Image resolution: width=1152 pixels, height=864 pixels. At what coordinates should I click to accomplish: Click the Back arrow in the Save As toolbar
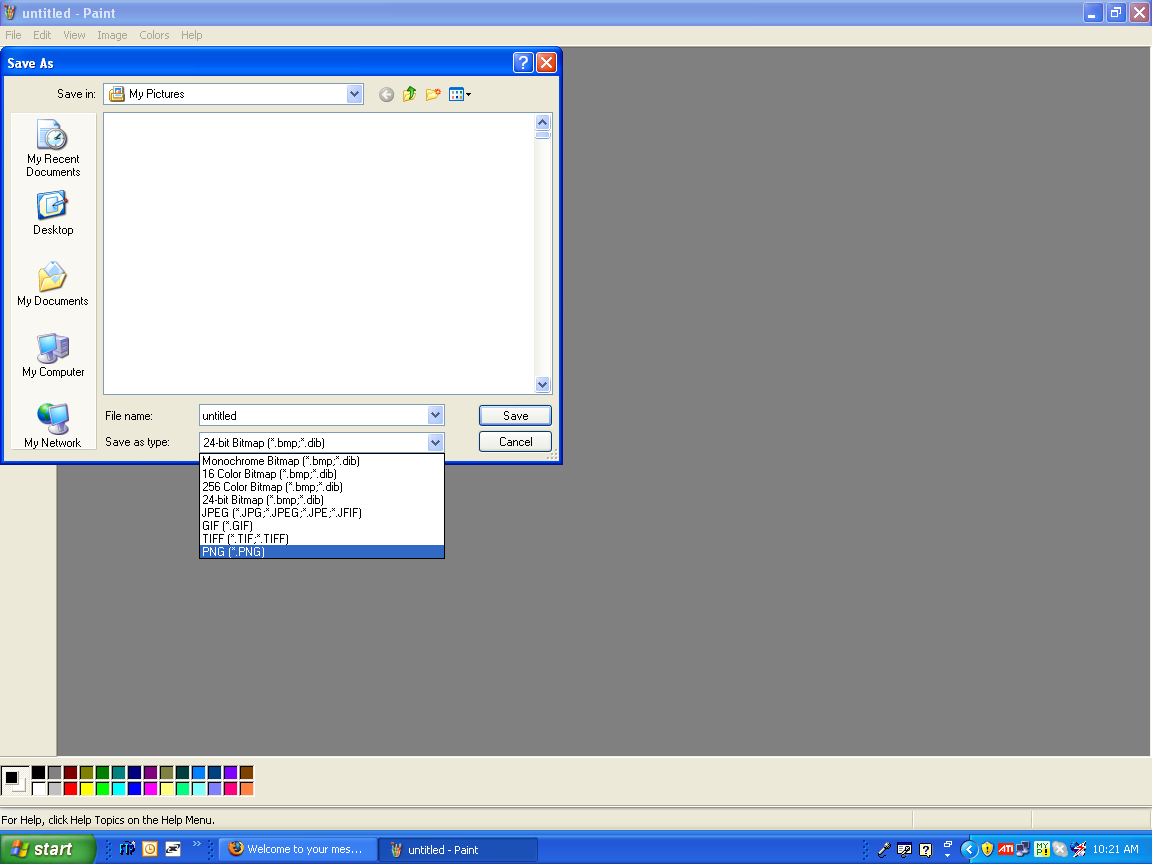(x=386, y=94)
